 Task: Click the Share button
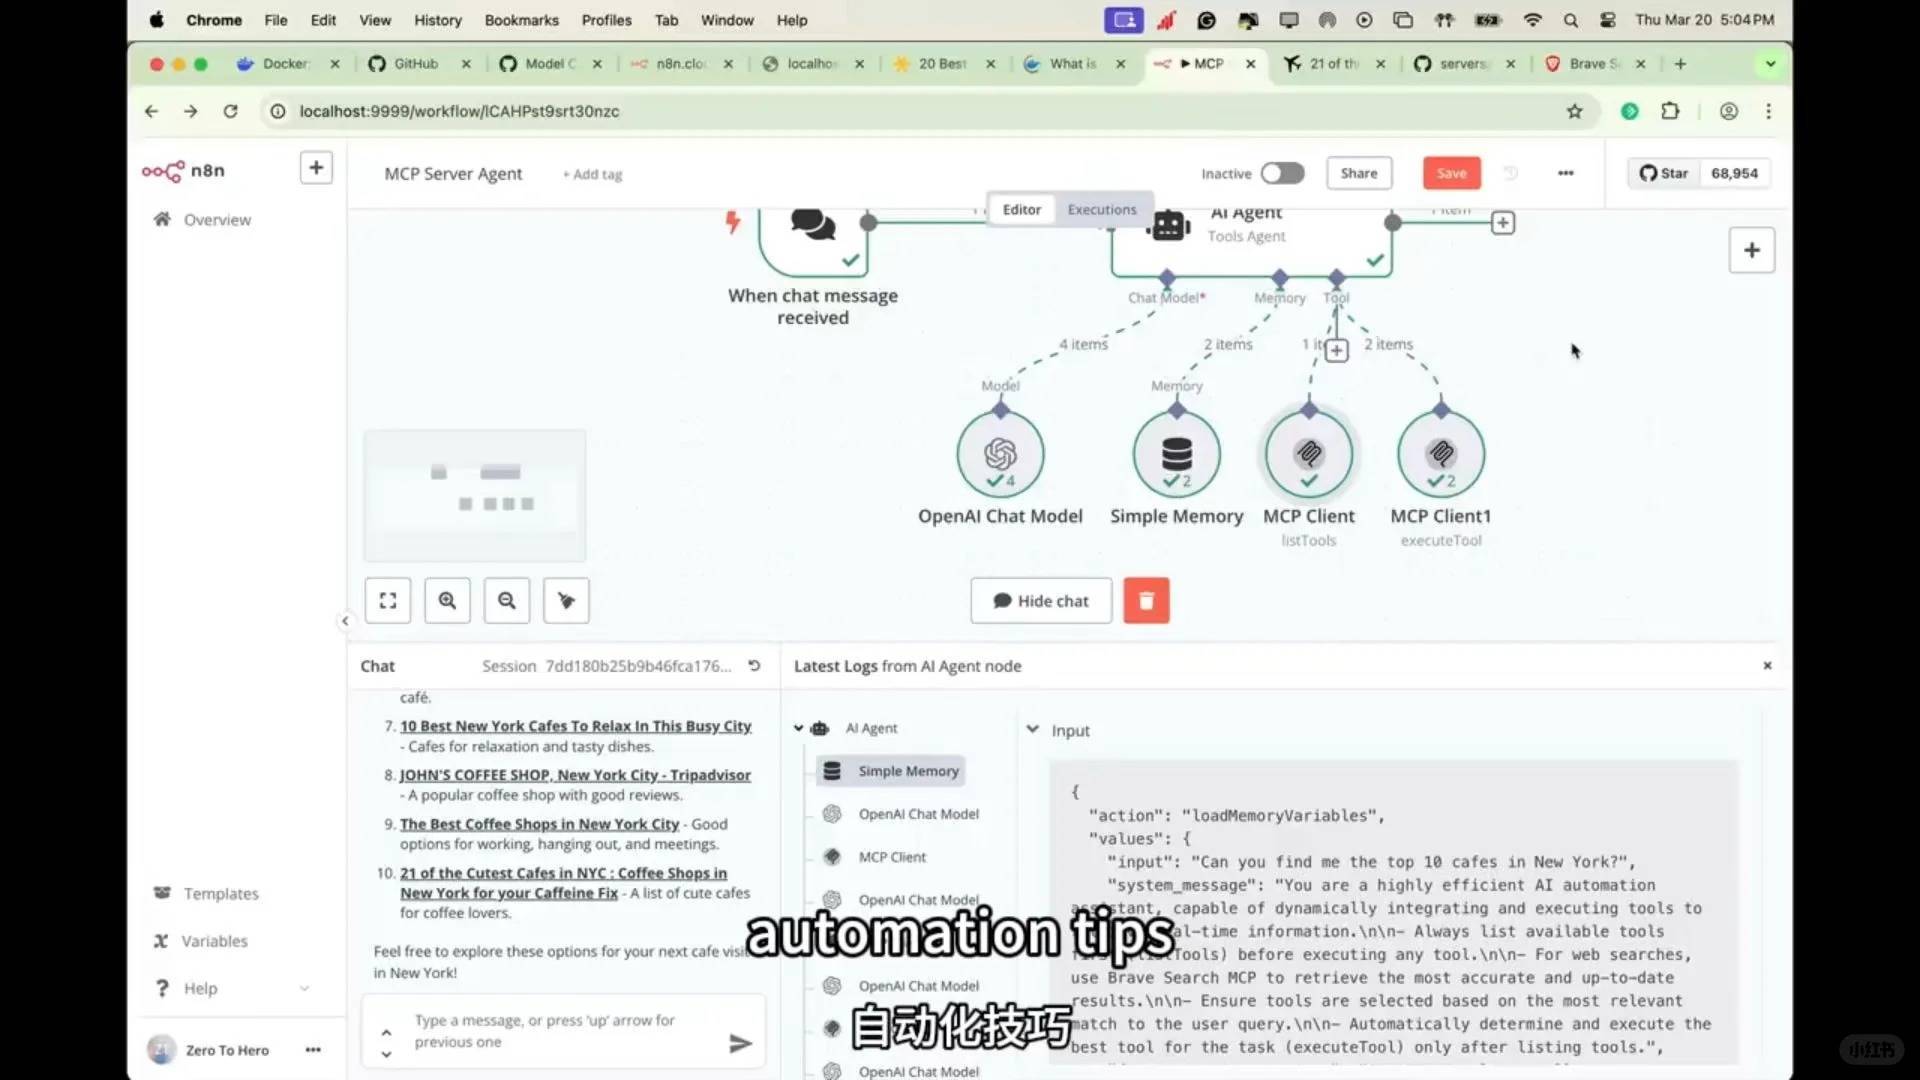coord(1358,172)
